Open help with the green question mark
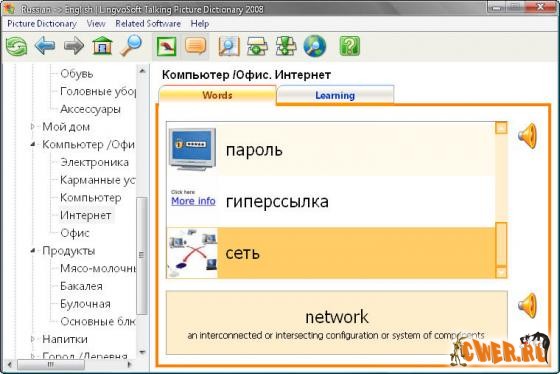This screenshot has width=560, height=374. coord(349,46)
